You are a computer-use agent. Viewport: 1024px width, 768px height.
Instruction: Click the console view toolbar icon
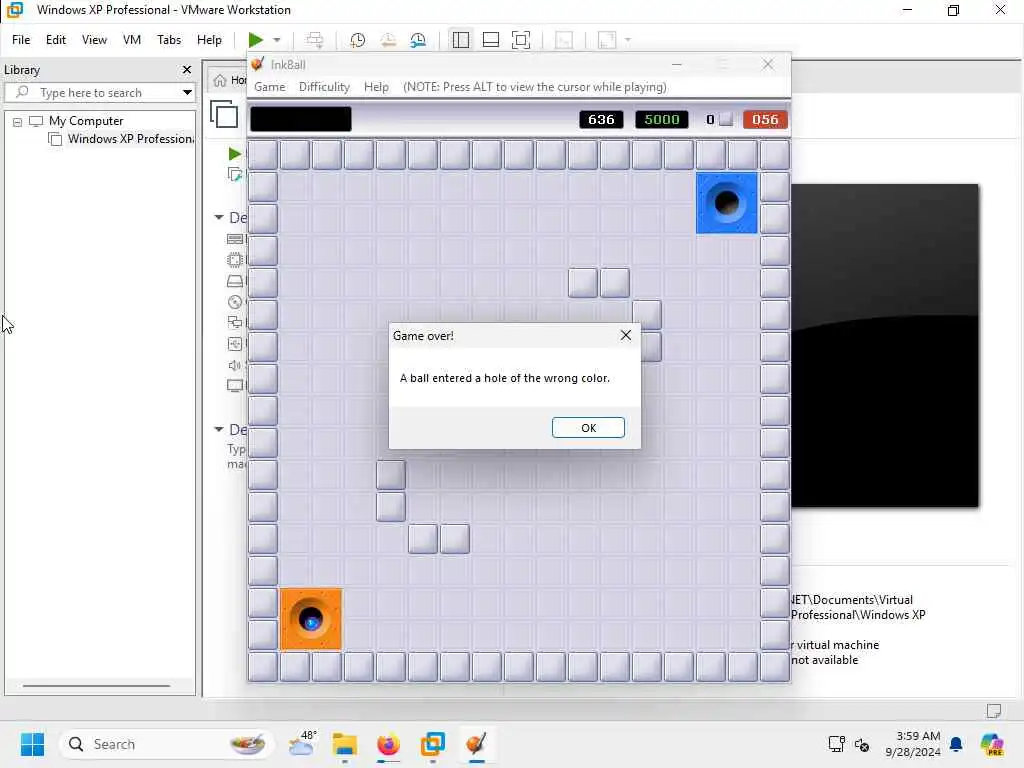pyautogui.click(x=564, y=40)
